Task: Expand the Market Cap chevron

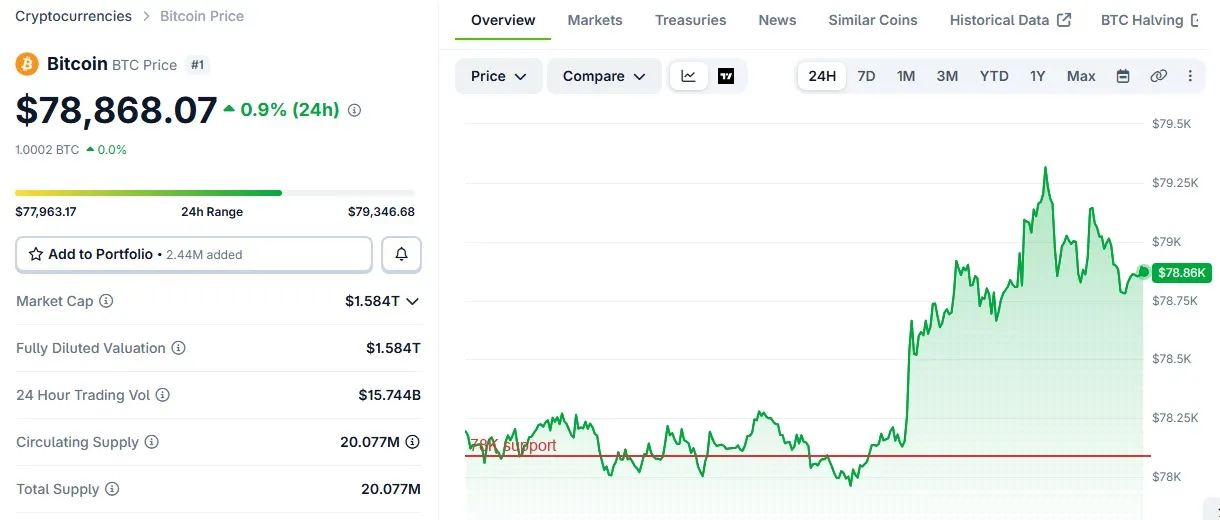Action: click(412, 301)
